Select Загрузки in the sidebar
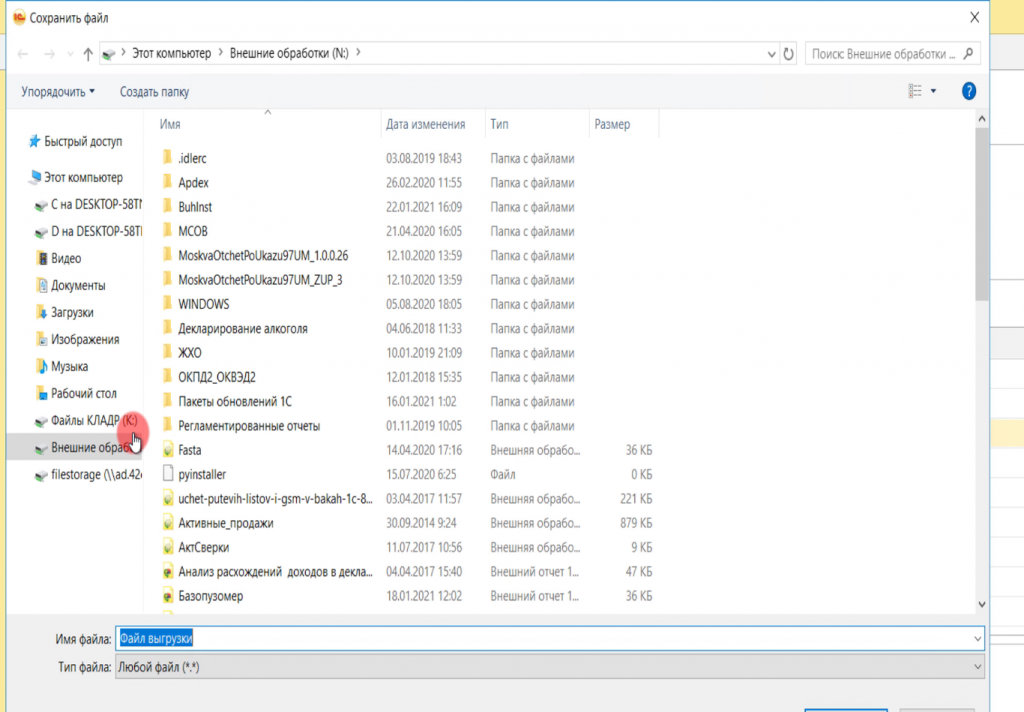This screenshot has width=1024, height=712. coord(72,312)
